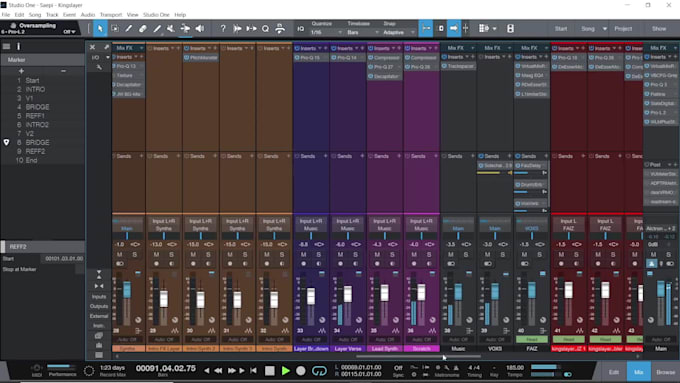Solo channel 34 Layer Verse
680x383 pixels.
pyautogui.click(x=356, y=255)
